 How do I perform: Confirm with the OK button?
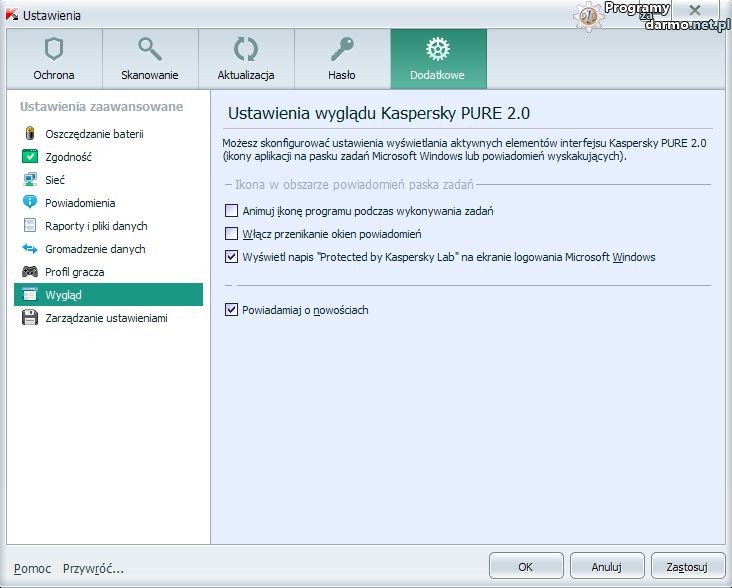526,567
